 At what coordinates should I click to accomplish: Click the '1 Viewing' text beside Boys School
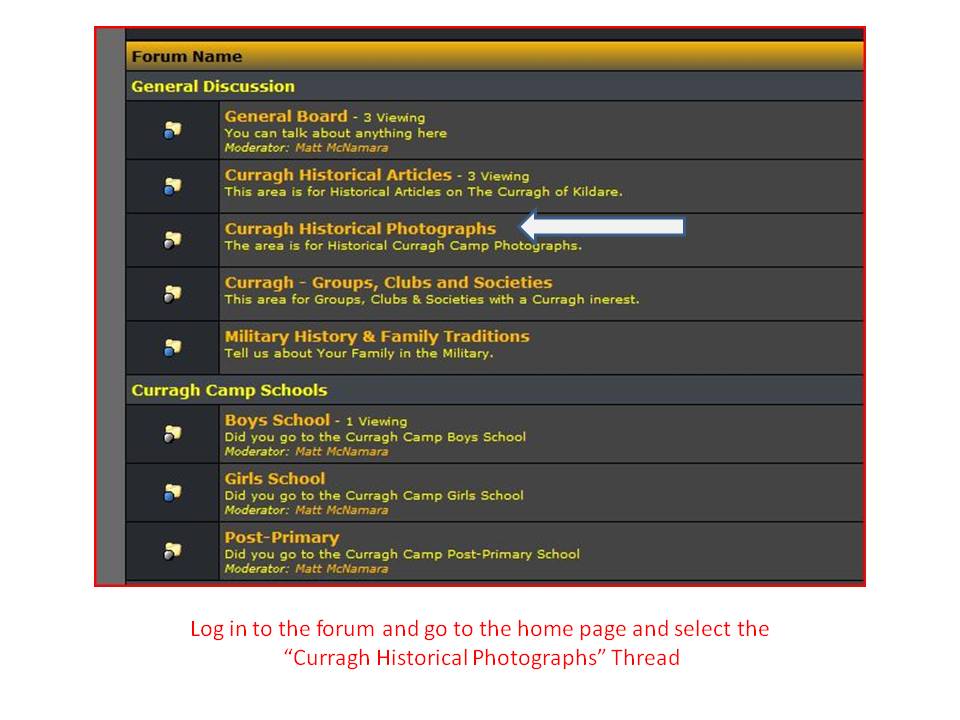tap(376, 421)
